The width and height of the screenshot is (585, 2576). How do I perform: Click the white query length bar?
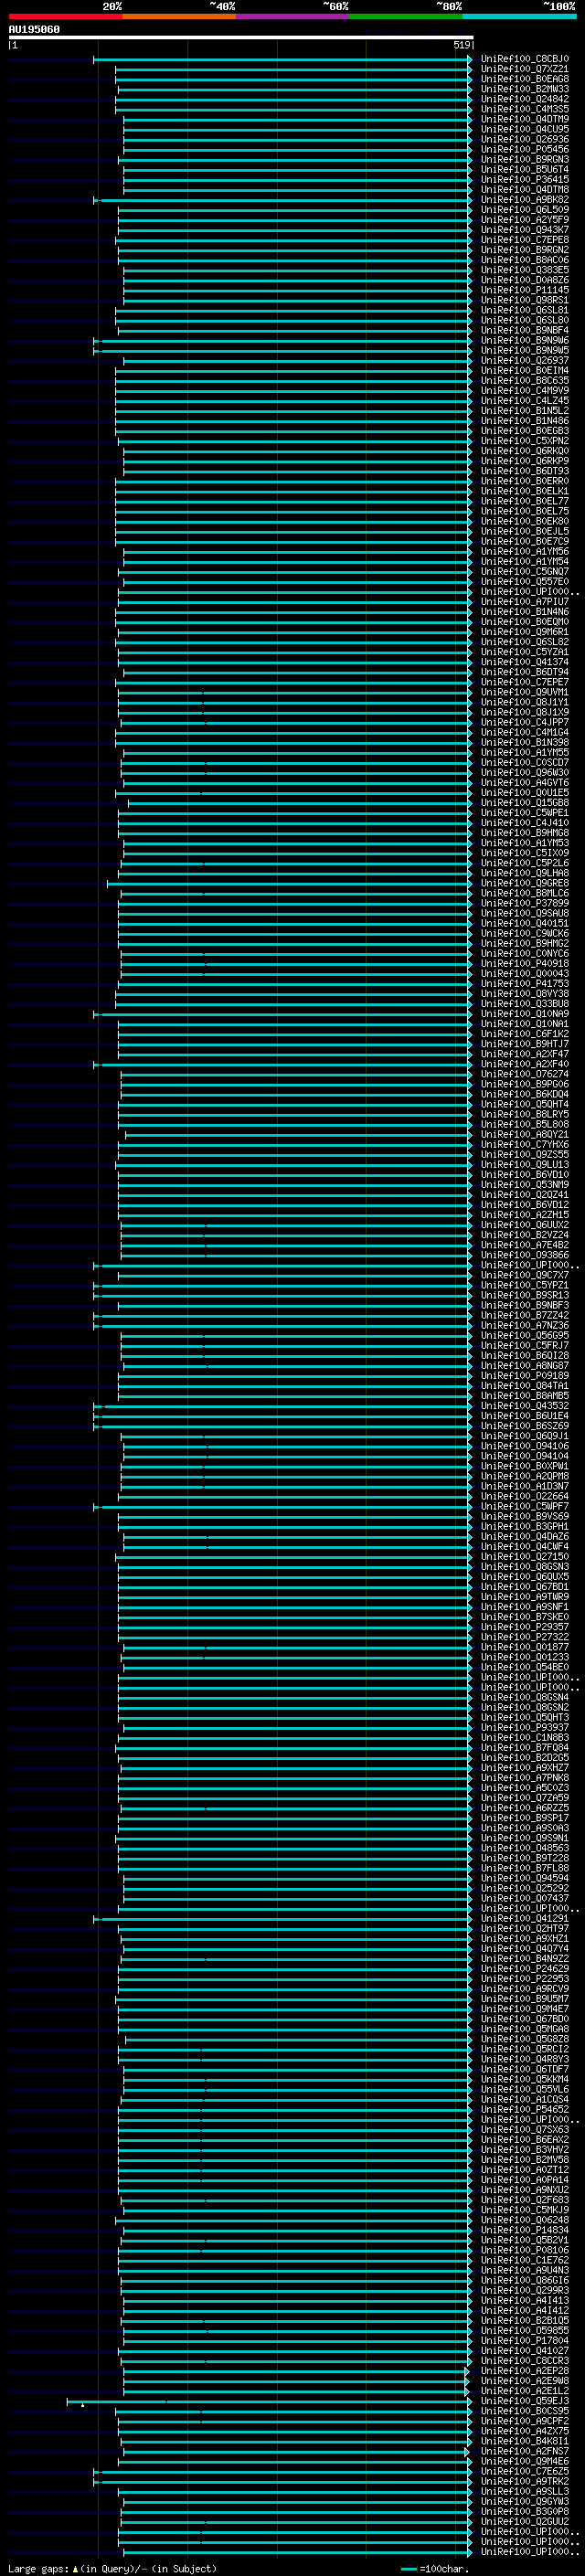pos(241,38)
